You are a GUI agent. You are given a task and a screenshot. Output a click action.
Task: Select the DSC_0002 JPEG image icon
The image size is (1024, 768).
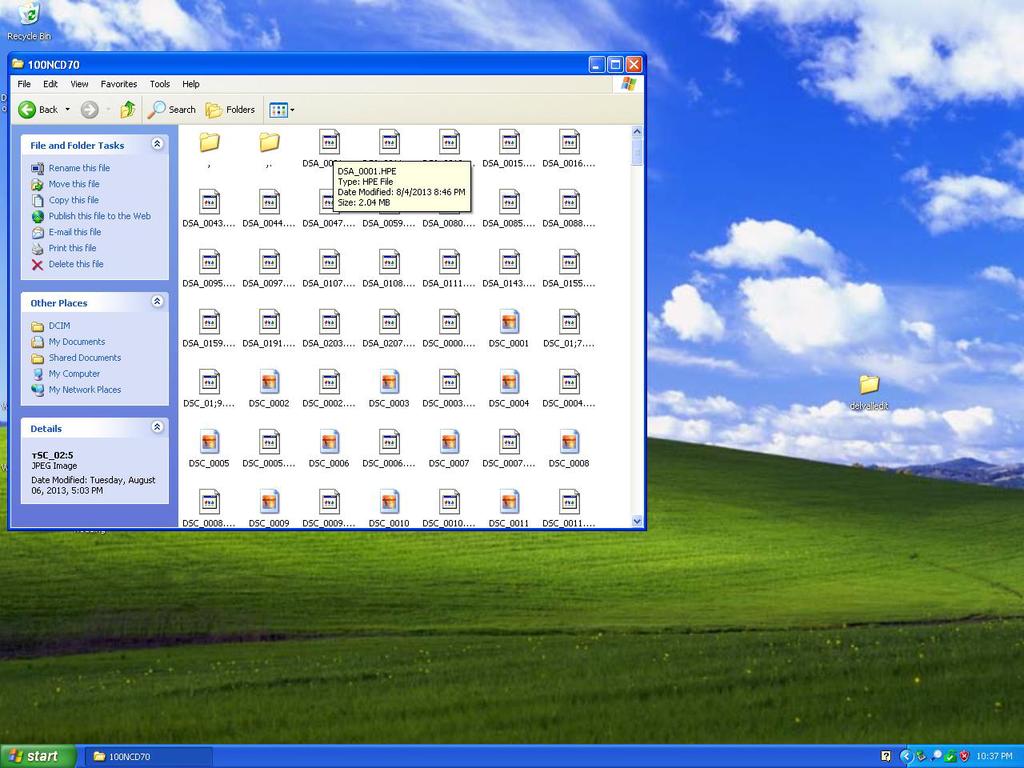269,382
